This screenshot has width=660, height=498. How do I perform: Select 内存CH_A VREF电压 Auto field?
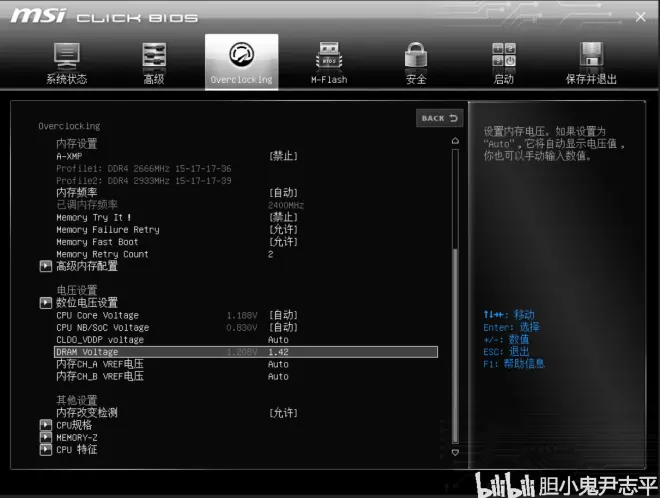click(x=278, y=364)
